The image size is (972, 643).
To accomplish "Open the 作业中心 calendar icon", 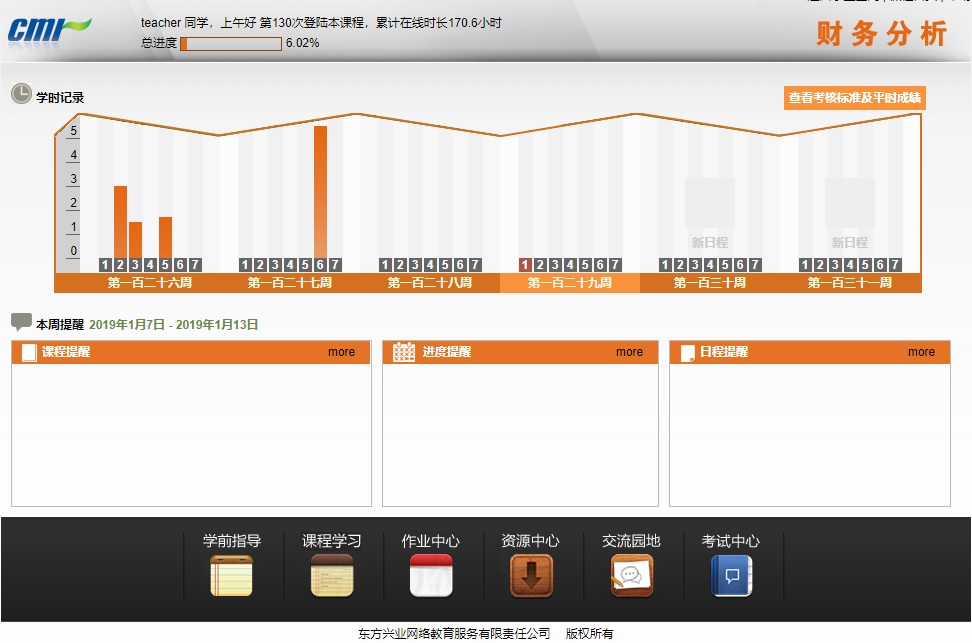I will pyautogui.click(x=431, y=576).
